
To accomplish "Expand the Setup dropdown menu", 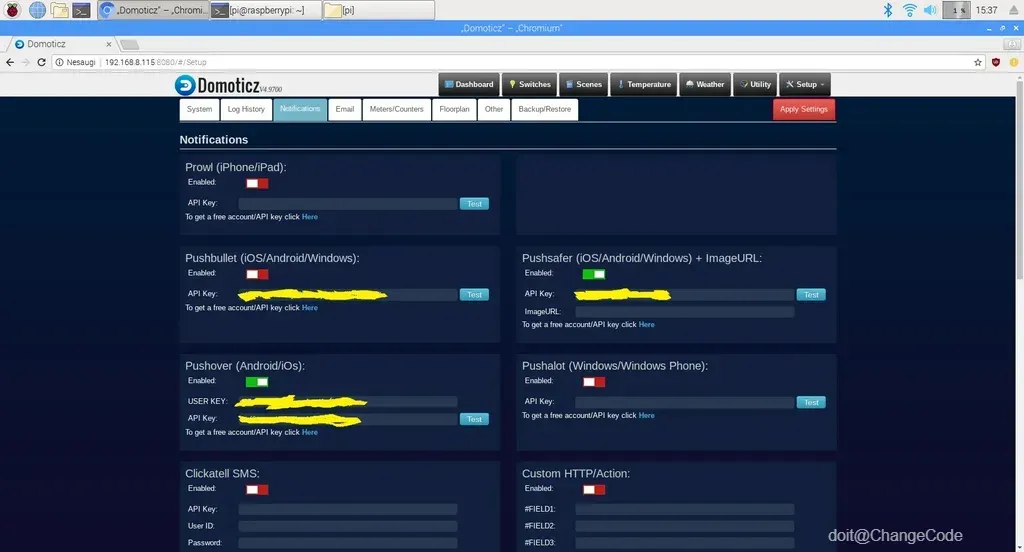I will (805, 84).
